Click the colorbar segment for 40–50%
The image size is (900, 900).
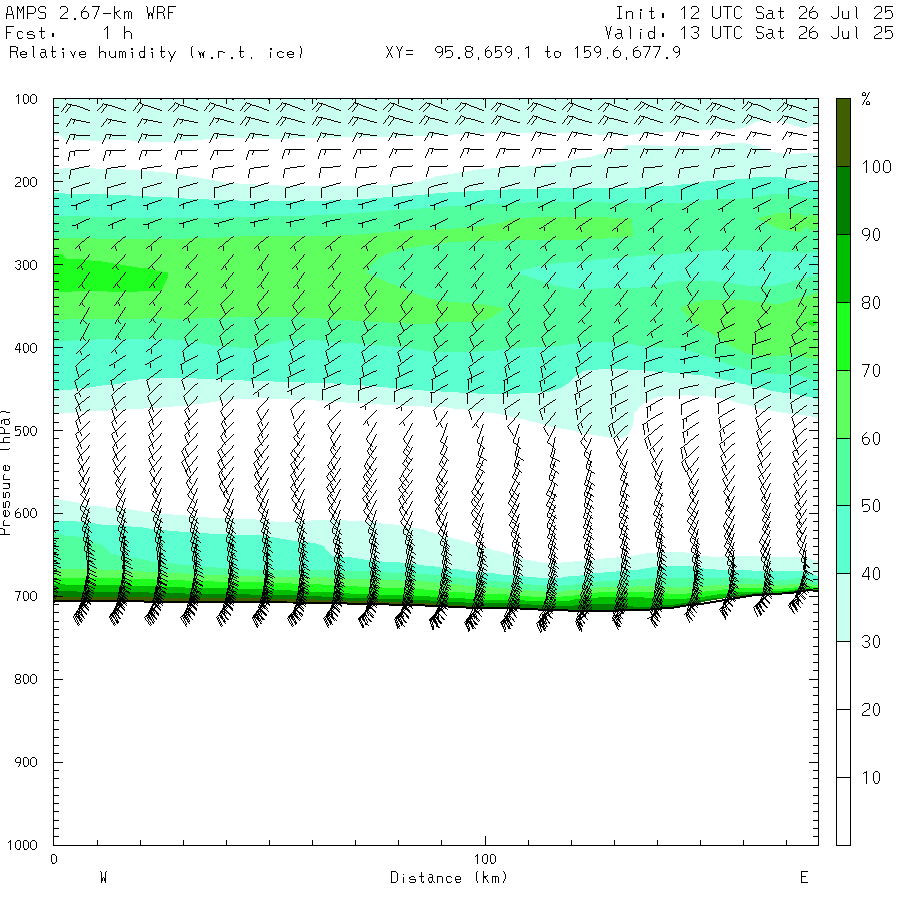coord(843,540)
